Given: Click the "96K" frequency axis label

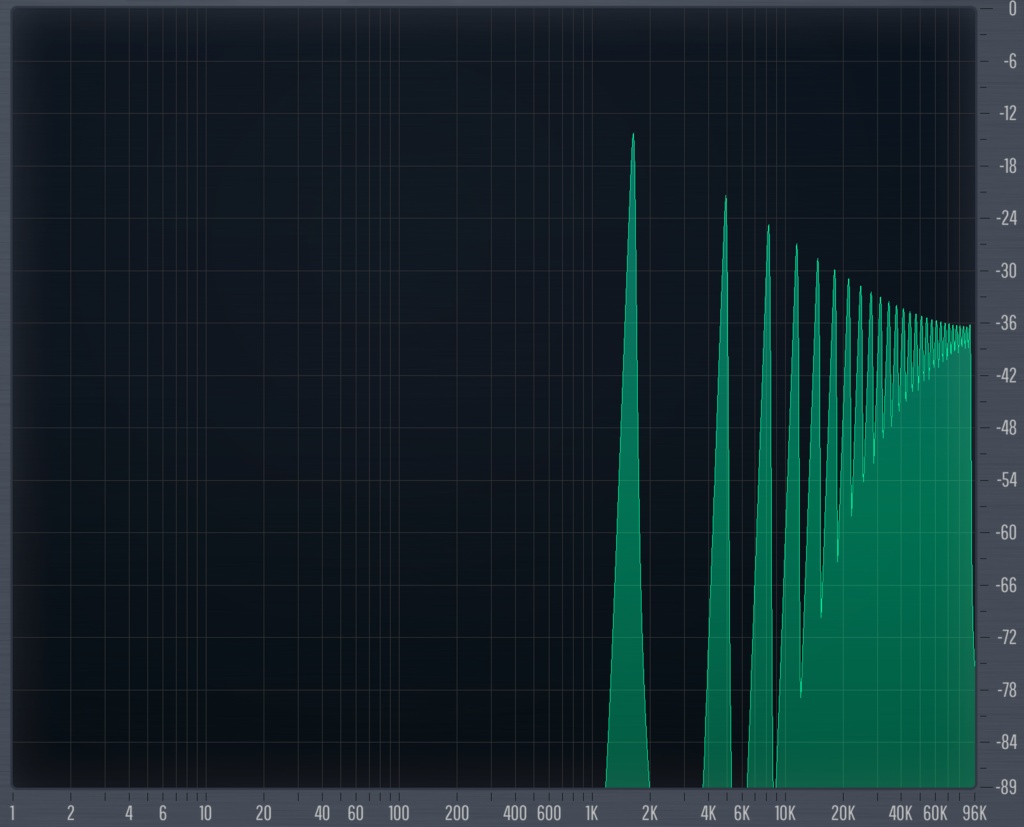Looking at the screenshot, I should (974, 813).
